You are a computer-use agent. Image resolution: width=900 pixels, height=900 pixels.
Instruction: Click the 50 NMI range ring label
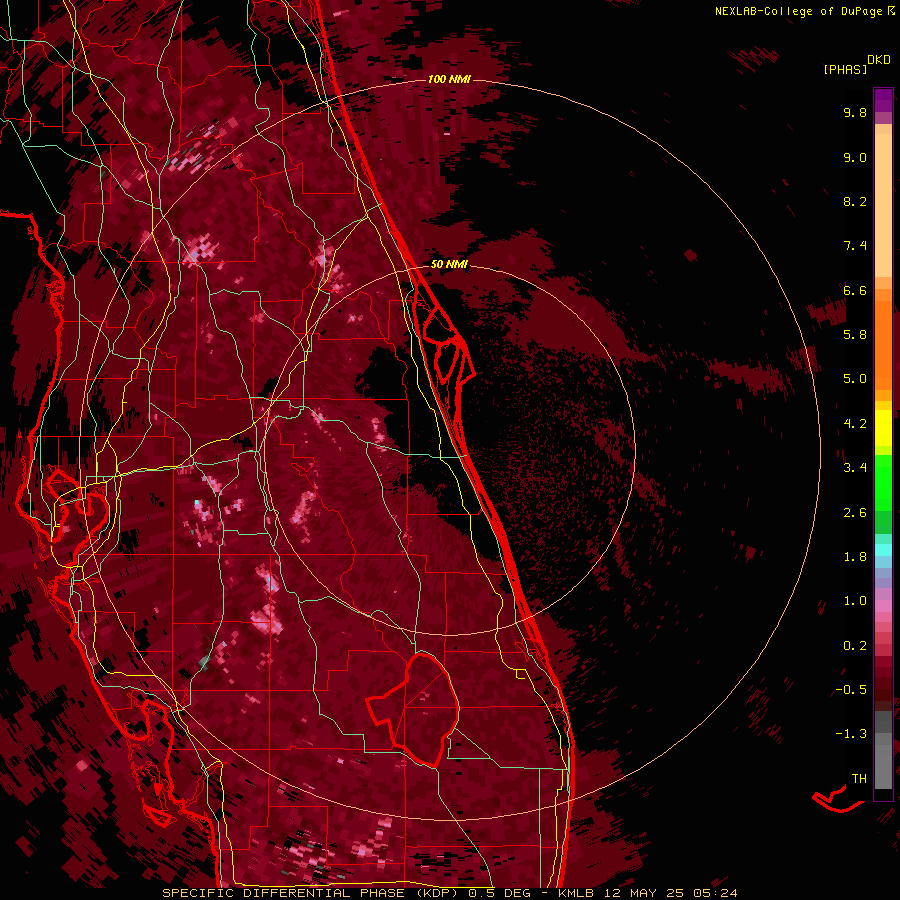click(x=449, y=264)
